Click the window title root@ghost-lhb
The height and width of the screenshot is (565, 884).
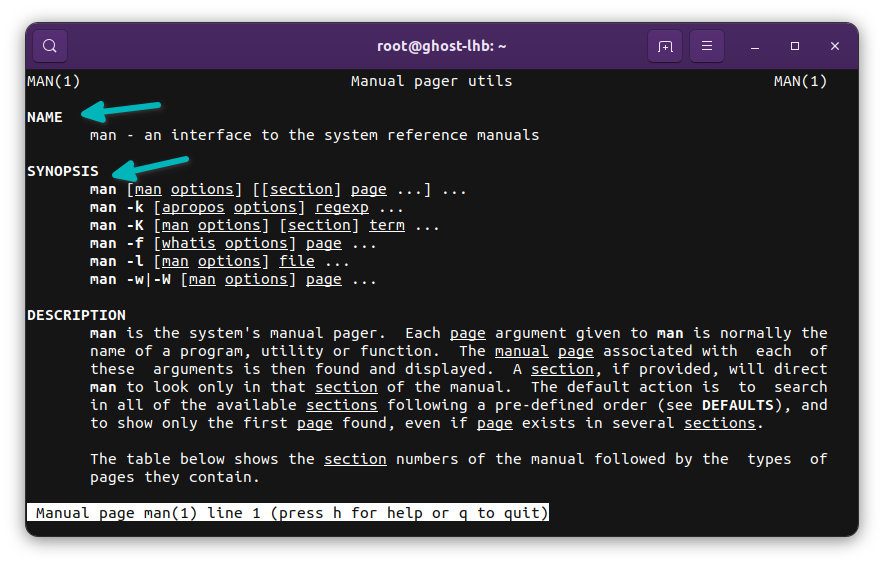coord(441,46)
